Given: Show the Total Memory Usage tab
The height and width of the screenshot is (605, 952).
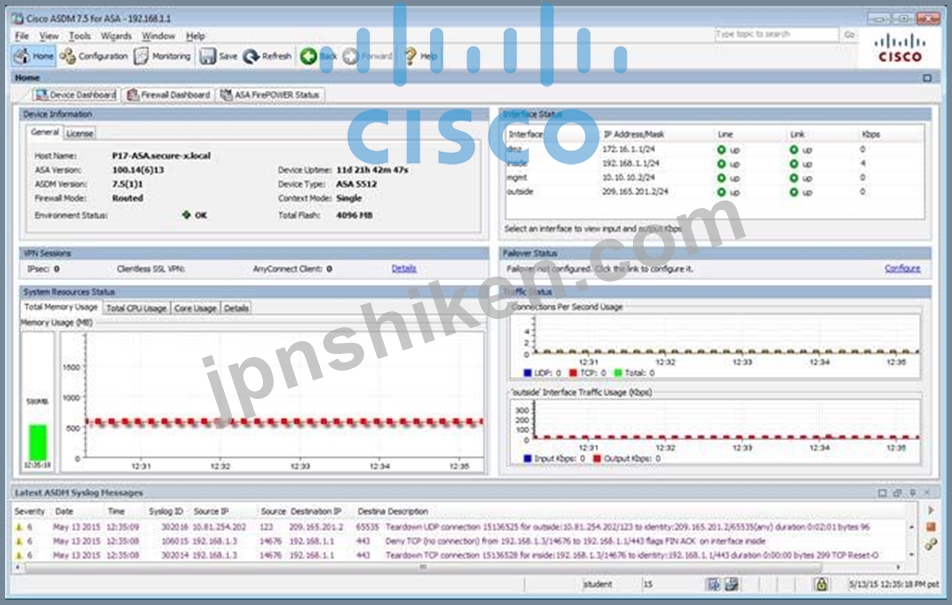Looking at the screenshot, I should pyautogui.click(x=61, y=307).
